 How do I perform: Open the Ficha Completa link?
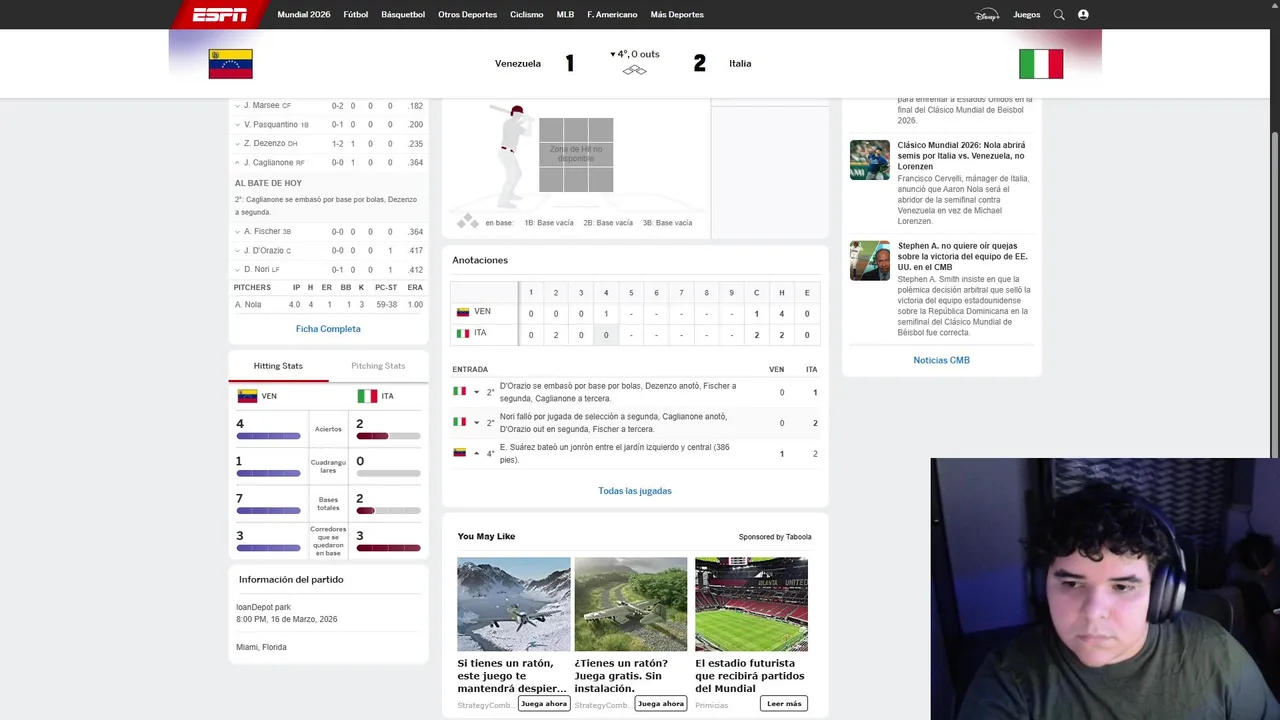[x=328, y=329]
